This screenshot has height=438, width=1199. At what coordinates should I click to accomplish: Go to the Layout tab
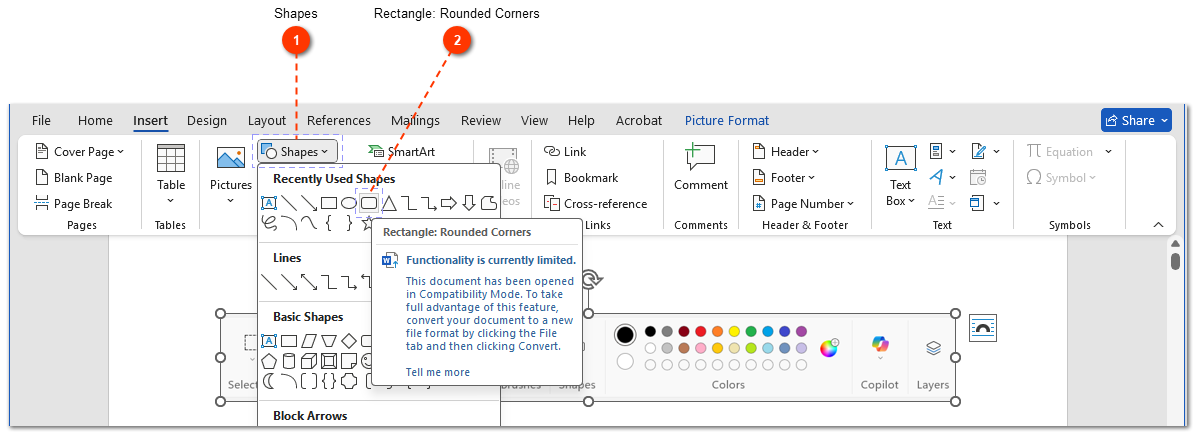pos(267,120)
